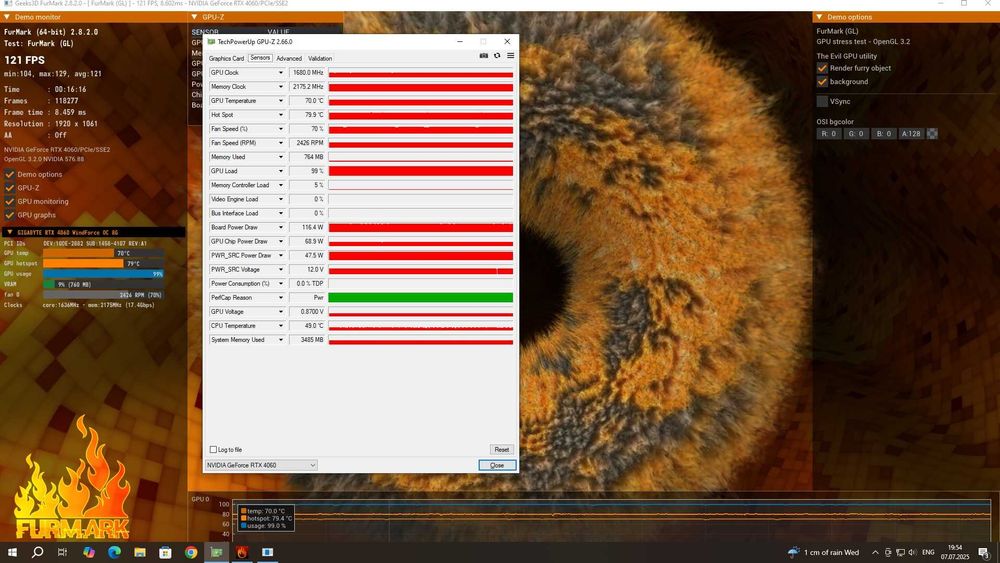This screenshot has width=1000, height=563.
Task: Click the green PerfCap Reason graph
Action: pos(421,298)
